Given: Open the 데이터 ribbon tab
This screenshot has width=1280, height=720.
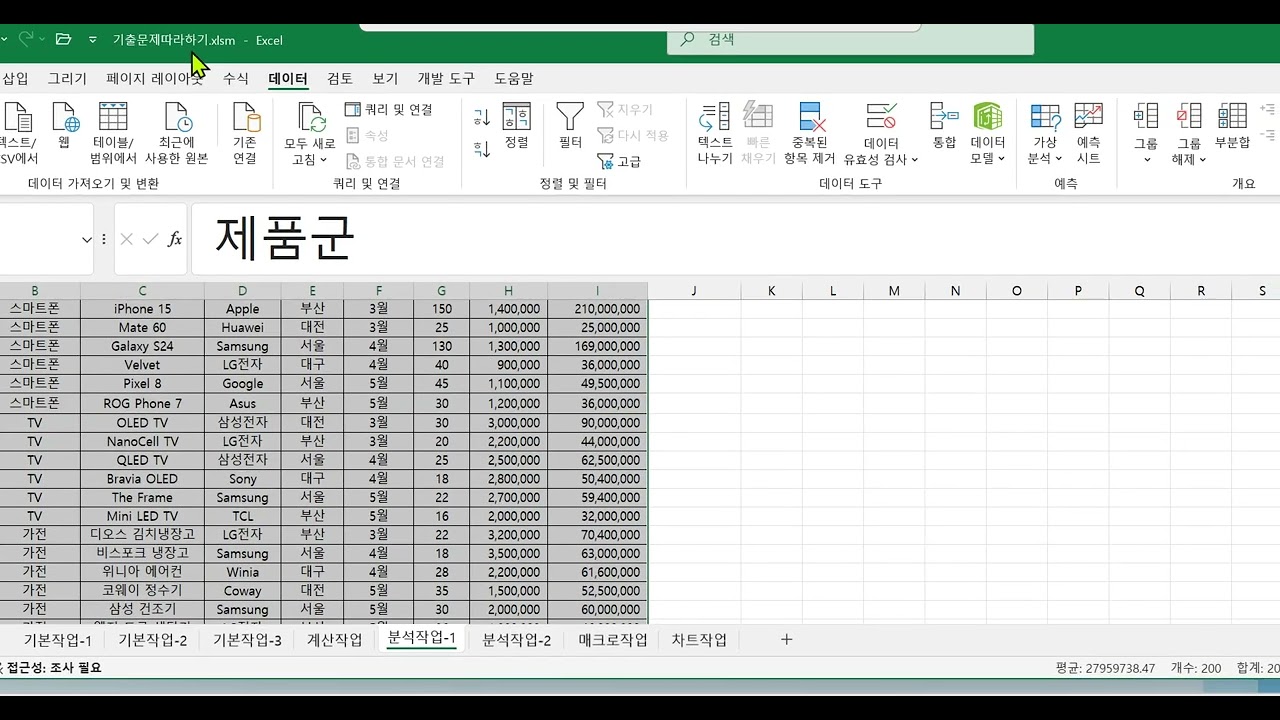Looking at the screenshot, I should click(288, 78).
